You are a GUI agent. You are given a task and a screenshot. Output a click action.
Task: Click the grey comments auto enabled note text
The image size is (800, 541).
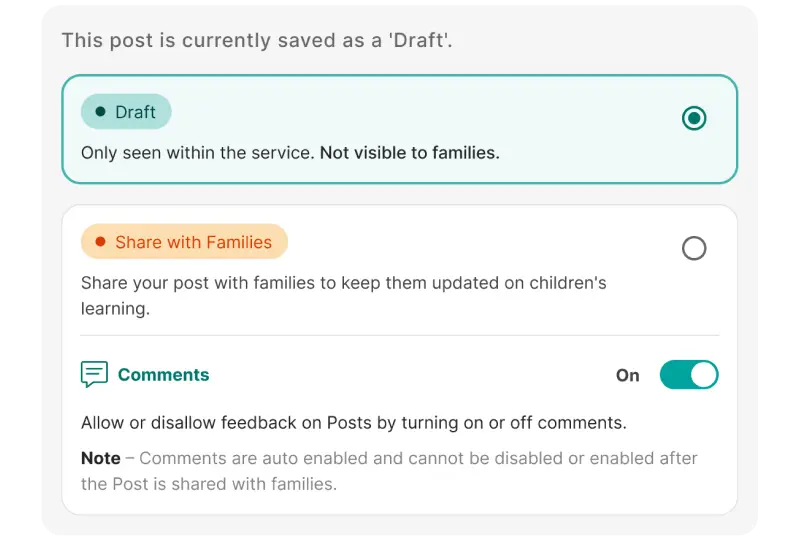point(389,471)
